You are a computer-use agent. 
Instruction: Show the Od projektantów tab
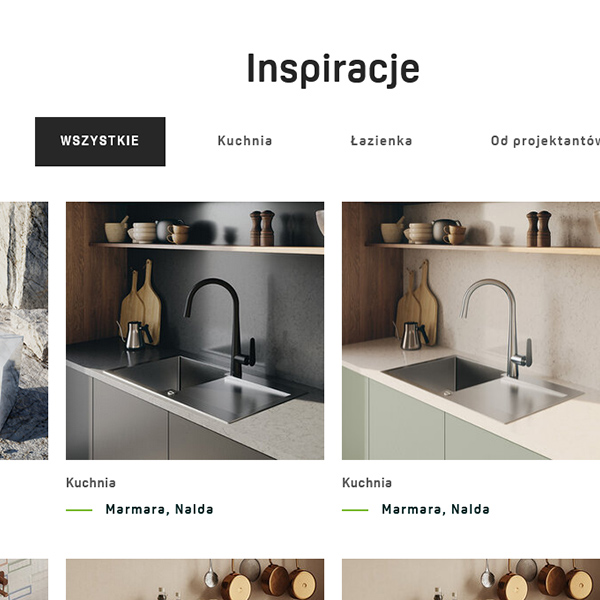(545, 141)
